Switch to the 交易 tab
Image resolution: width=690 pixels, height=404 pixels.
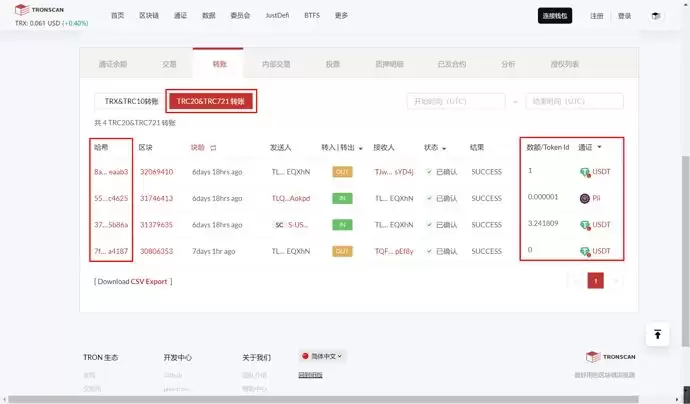[x=169, y=64]
